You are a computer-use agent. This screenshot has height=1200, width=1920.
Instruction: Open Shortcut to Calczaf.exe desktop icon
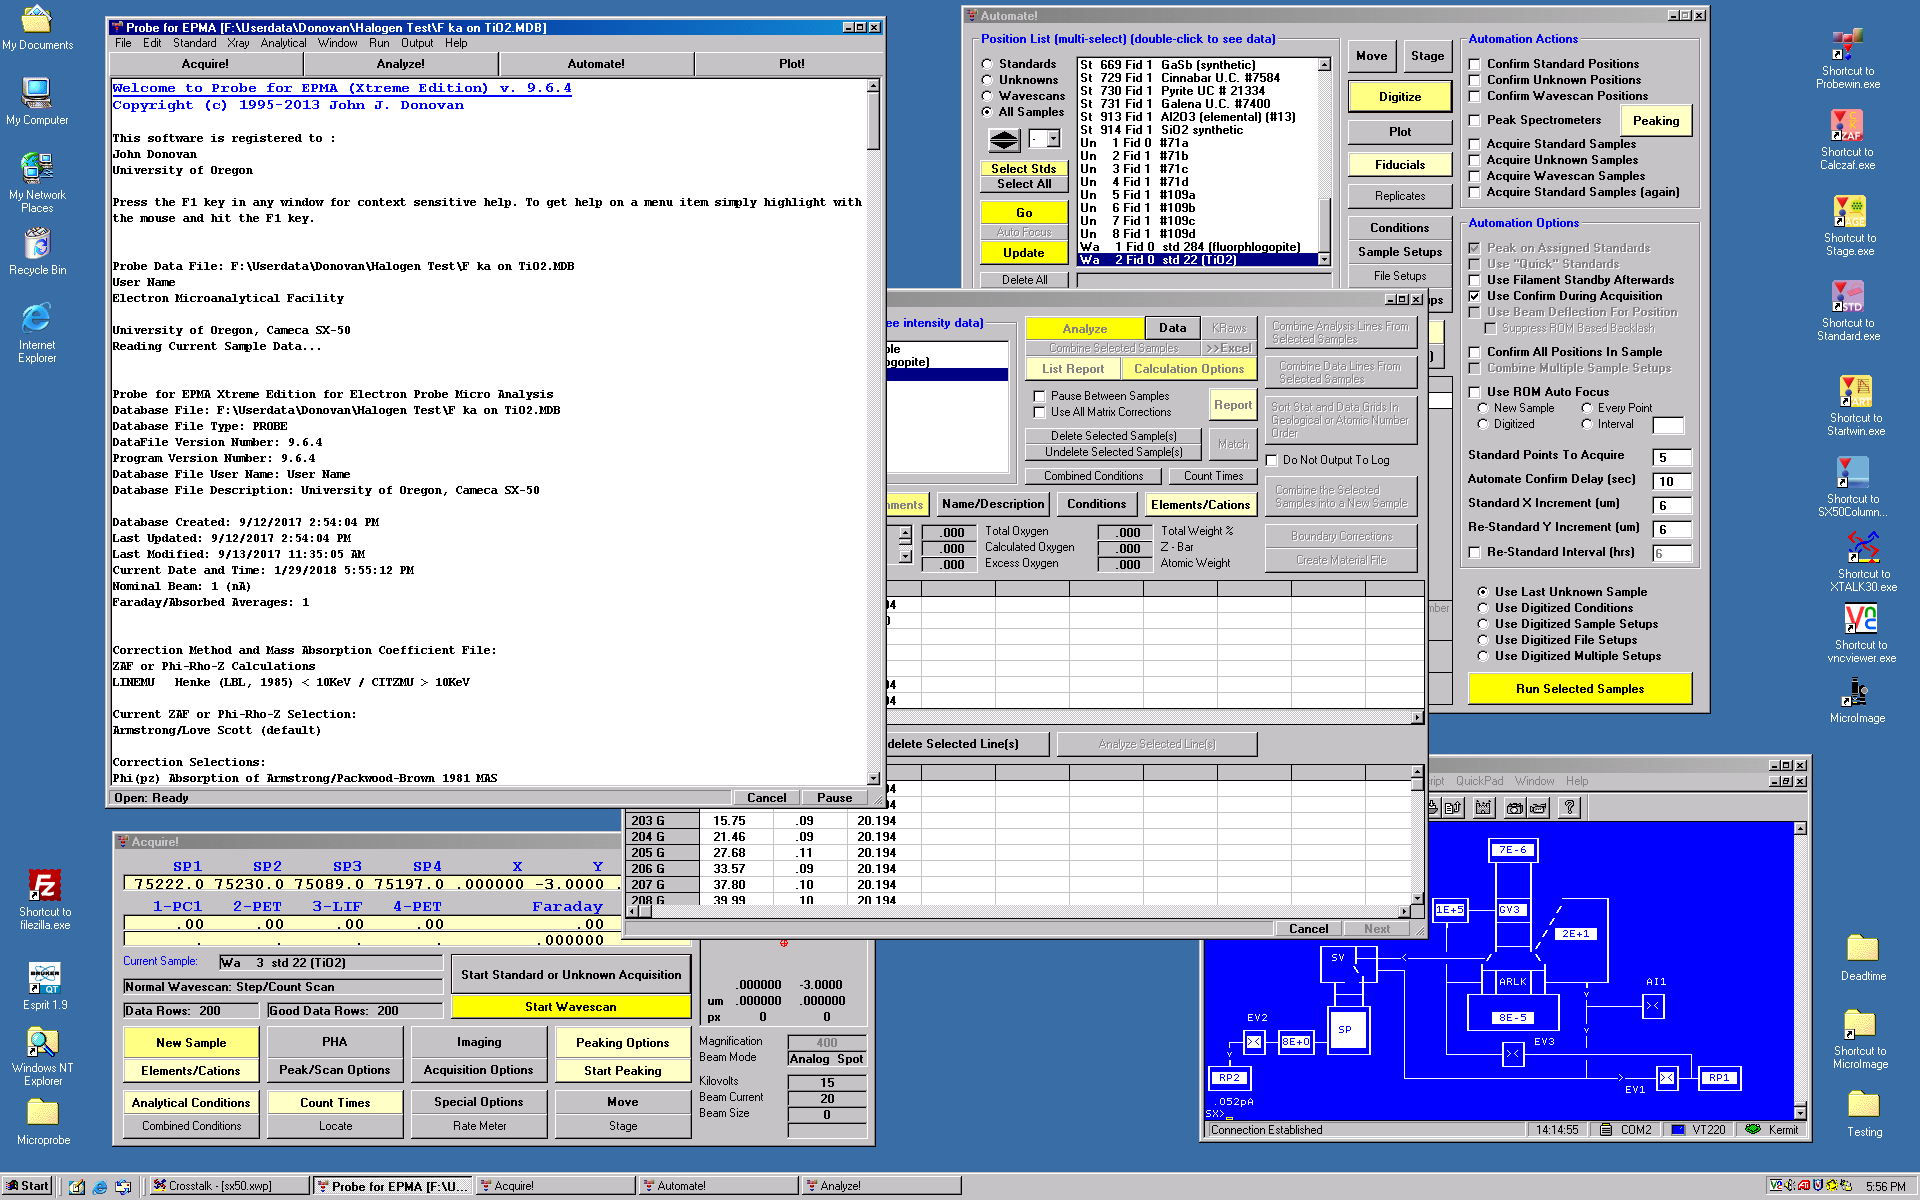(1847, 127)
